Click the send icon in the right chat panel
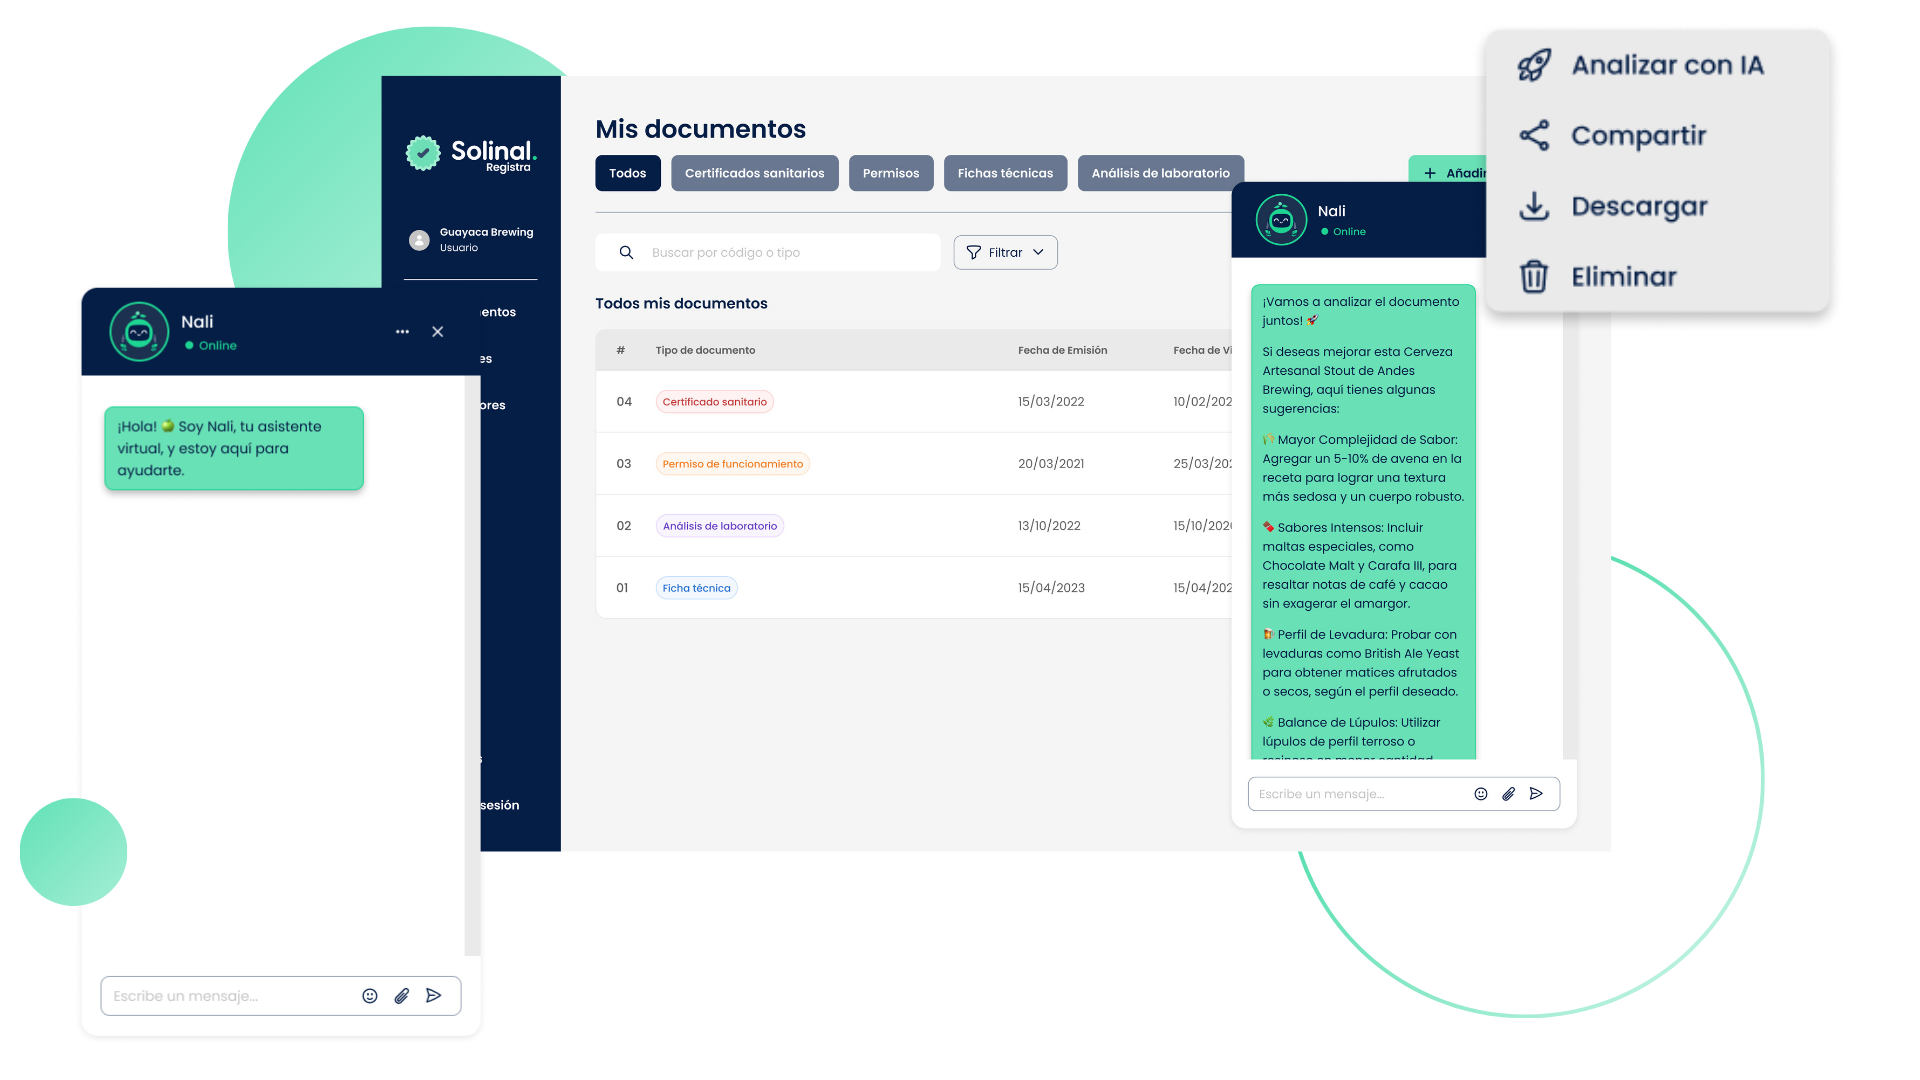Viewport: 1920px width, 1080px height. coord(1537,794)
